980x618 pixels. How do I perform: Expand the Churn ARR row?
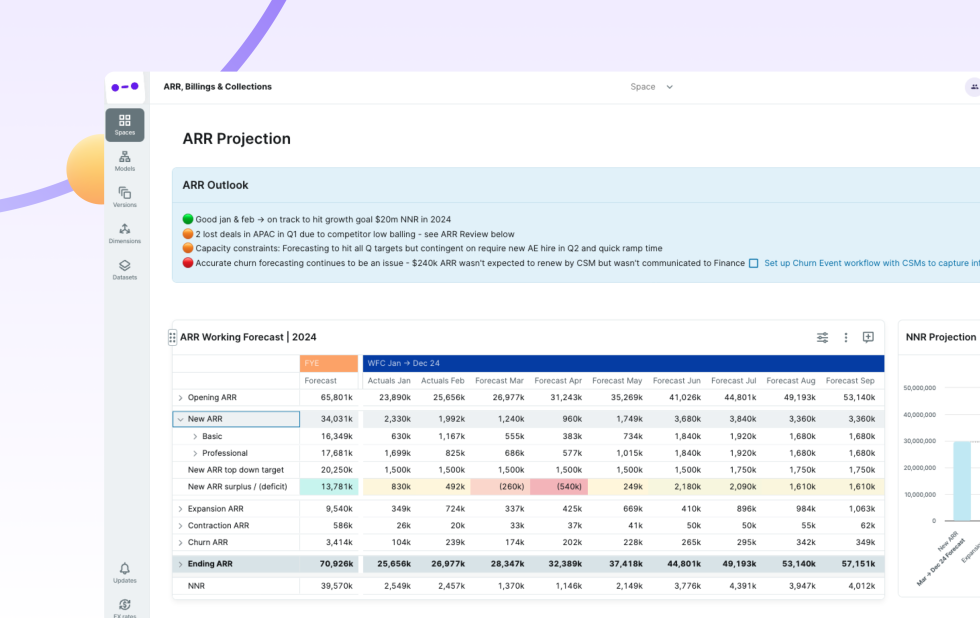(x=181, y=543)
